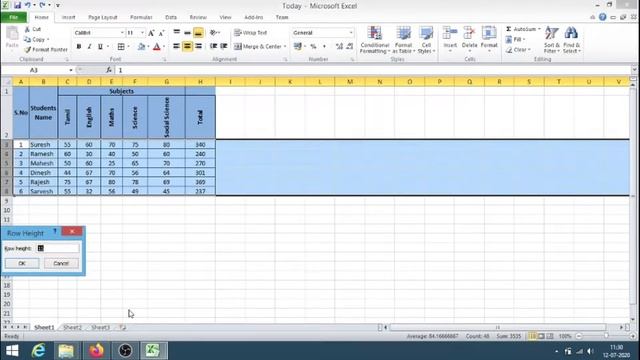Click the Percent Style icon
The image size is (640, 360).
[313, 47]
